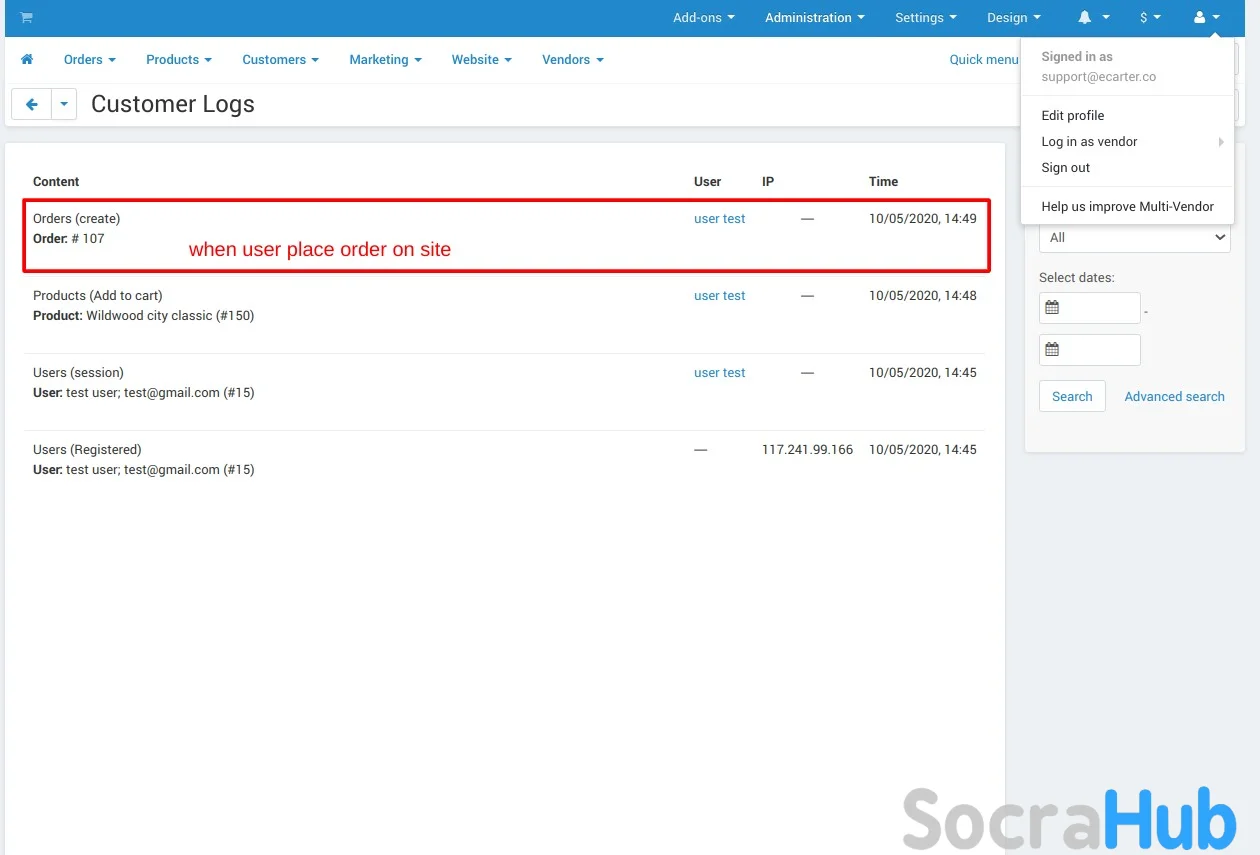Expand the dropdown beside the back arrow
The height and width of the screenshot is (855, 1260).
64,104
